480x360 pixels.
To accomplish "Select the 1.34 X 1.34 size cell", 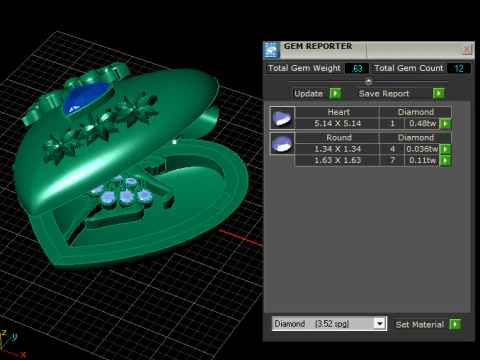I will pyautogui.click(x=337, y=149).
